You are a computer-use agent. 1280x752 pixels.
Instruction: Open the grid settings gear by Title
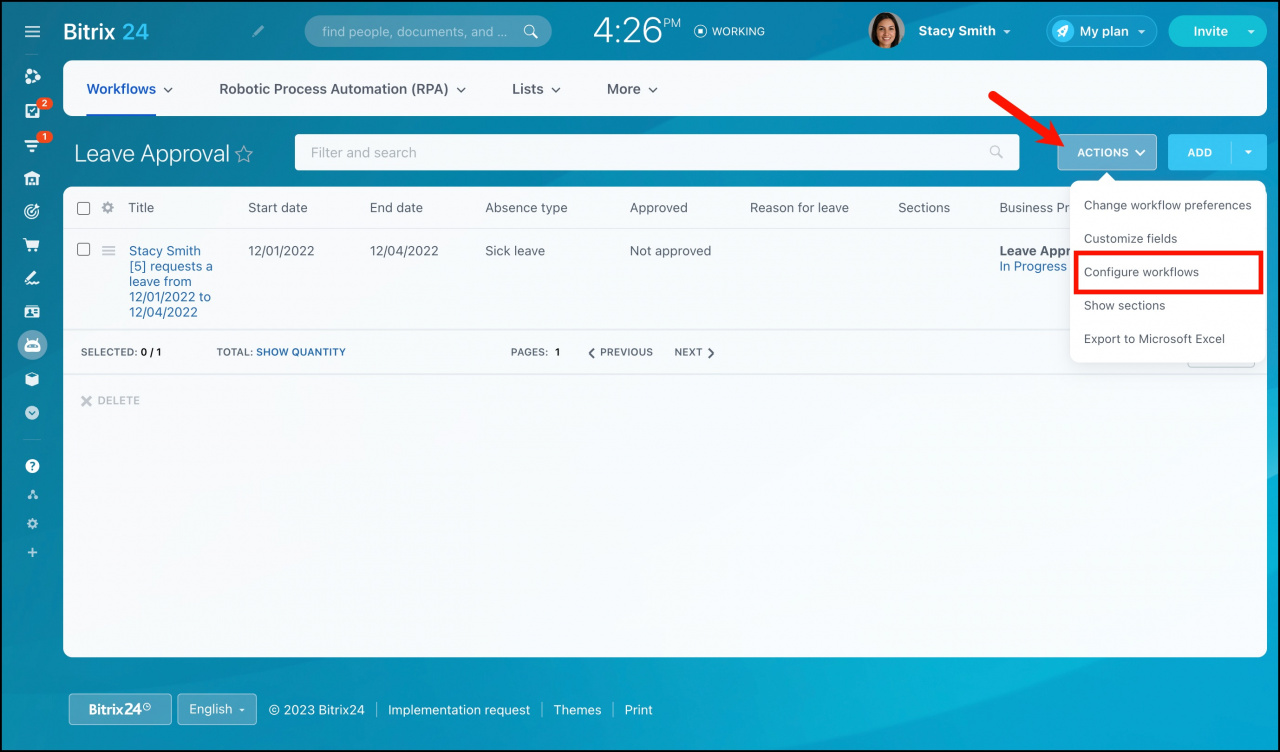108,208
